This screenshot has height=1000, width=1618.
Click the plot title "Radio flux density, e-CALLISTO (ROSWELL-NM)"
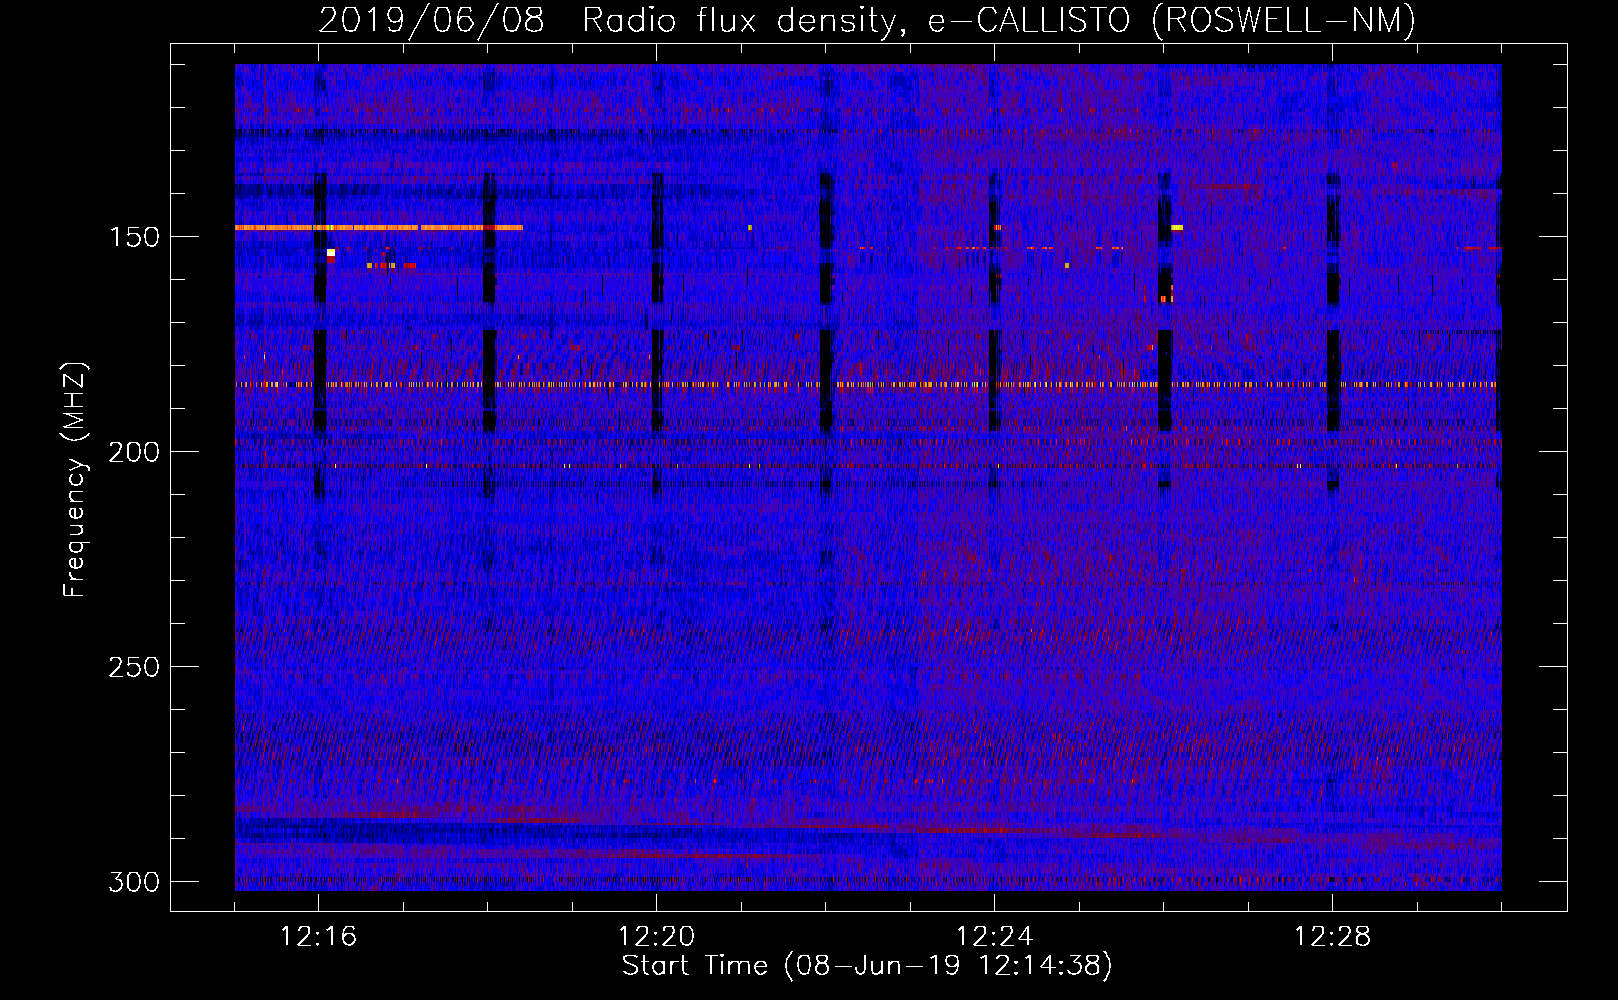999,20
